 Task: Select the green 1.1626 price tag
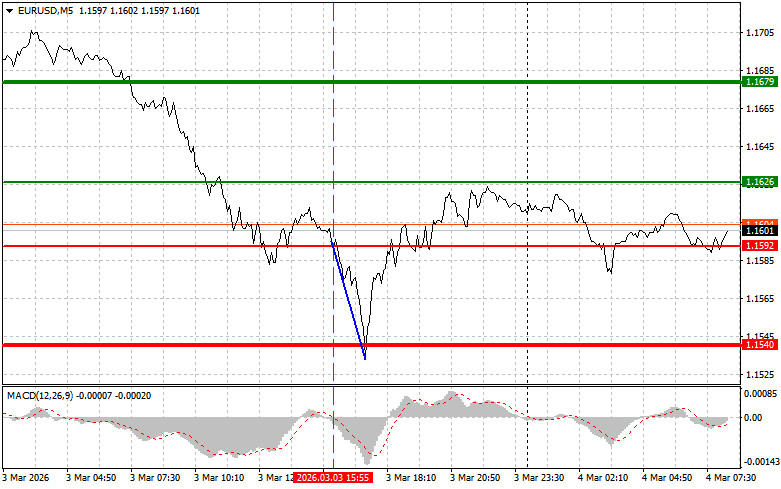[x=756, y=182]
